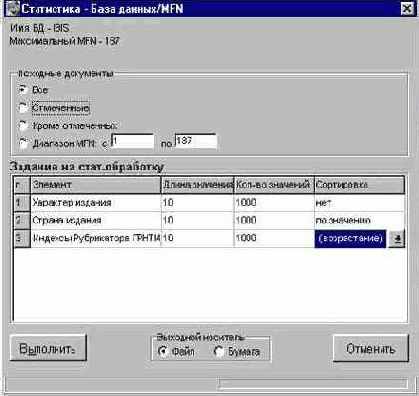419x396 pixels.
Task: Click the "Длина значения" column header
Action: (198, 185)
